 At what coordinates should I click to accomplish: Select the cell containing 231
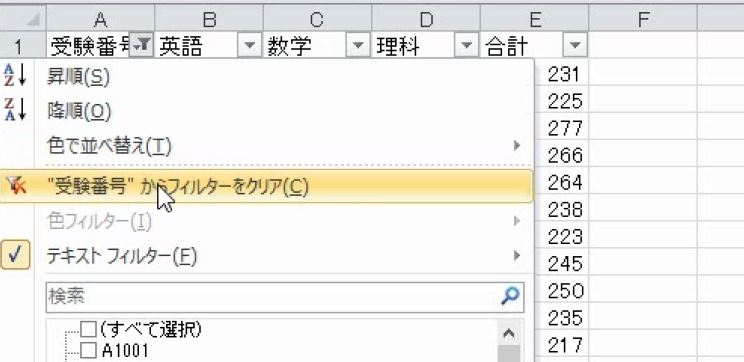tap(561, 73)
